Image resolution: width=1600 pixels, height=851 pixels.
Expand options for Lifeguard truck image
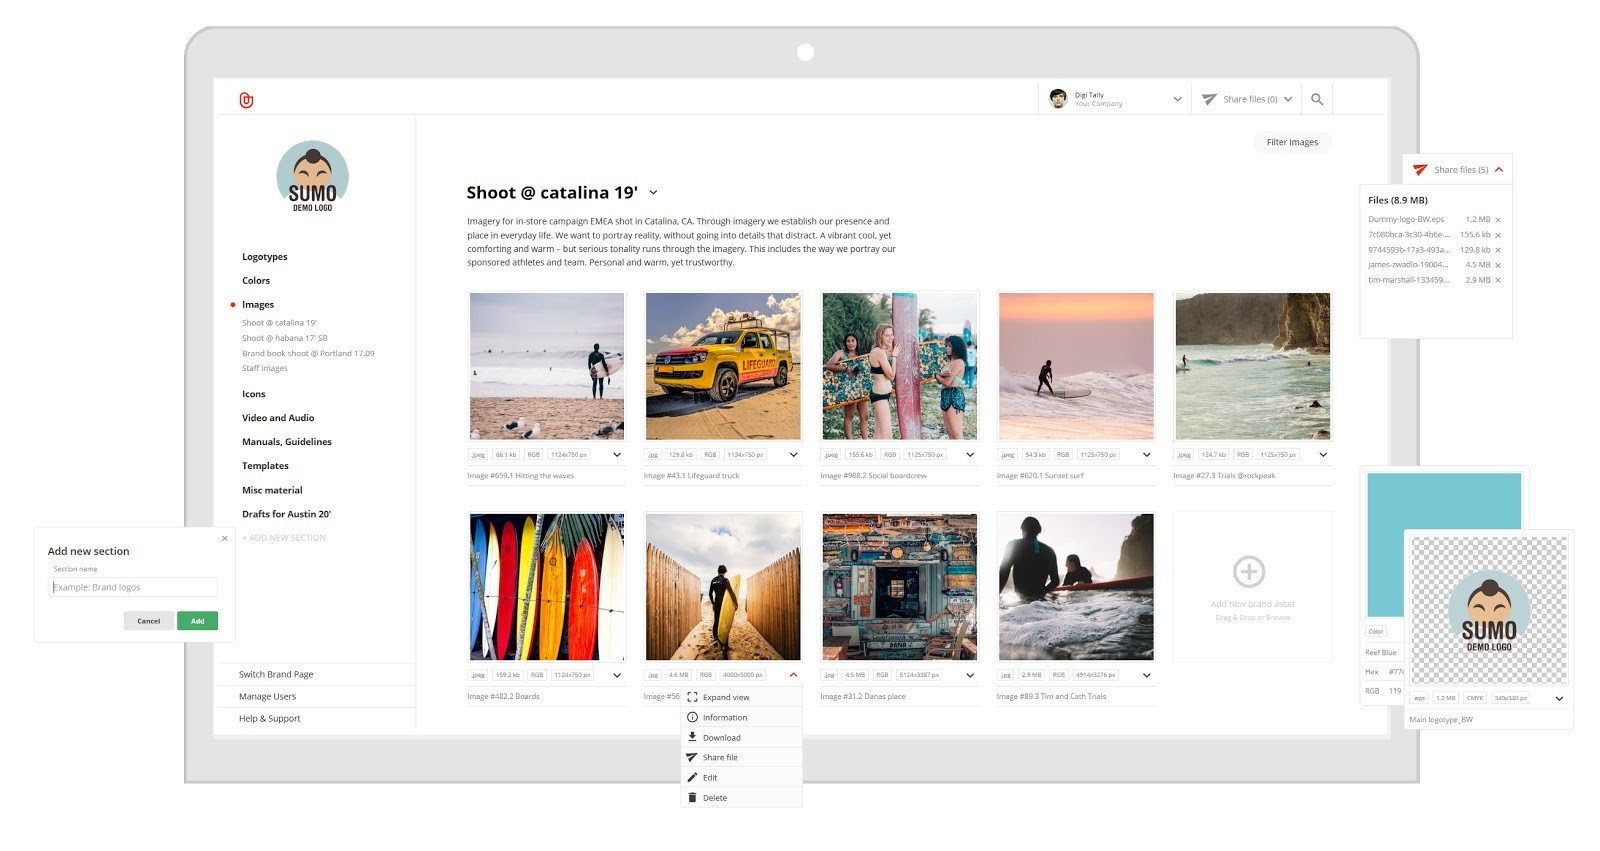tap(793, 455)
